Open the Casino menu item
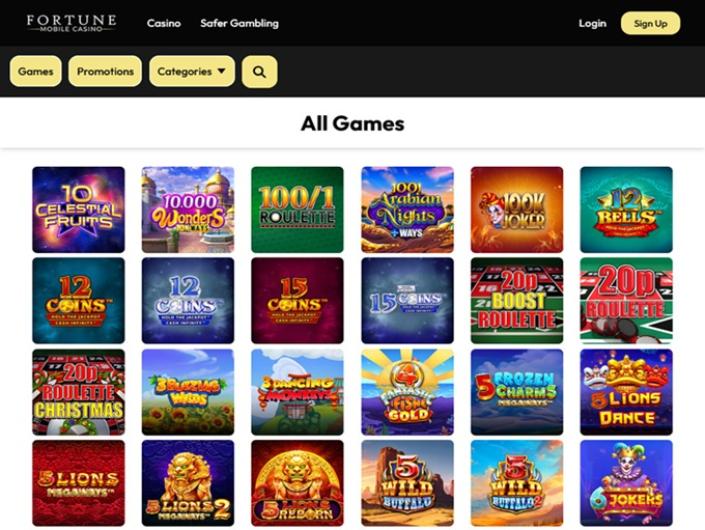Image resolution: width=705 pixels, height=530 pixels. click(x=164, y=23)
